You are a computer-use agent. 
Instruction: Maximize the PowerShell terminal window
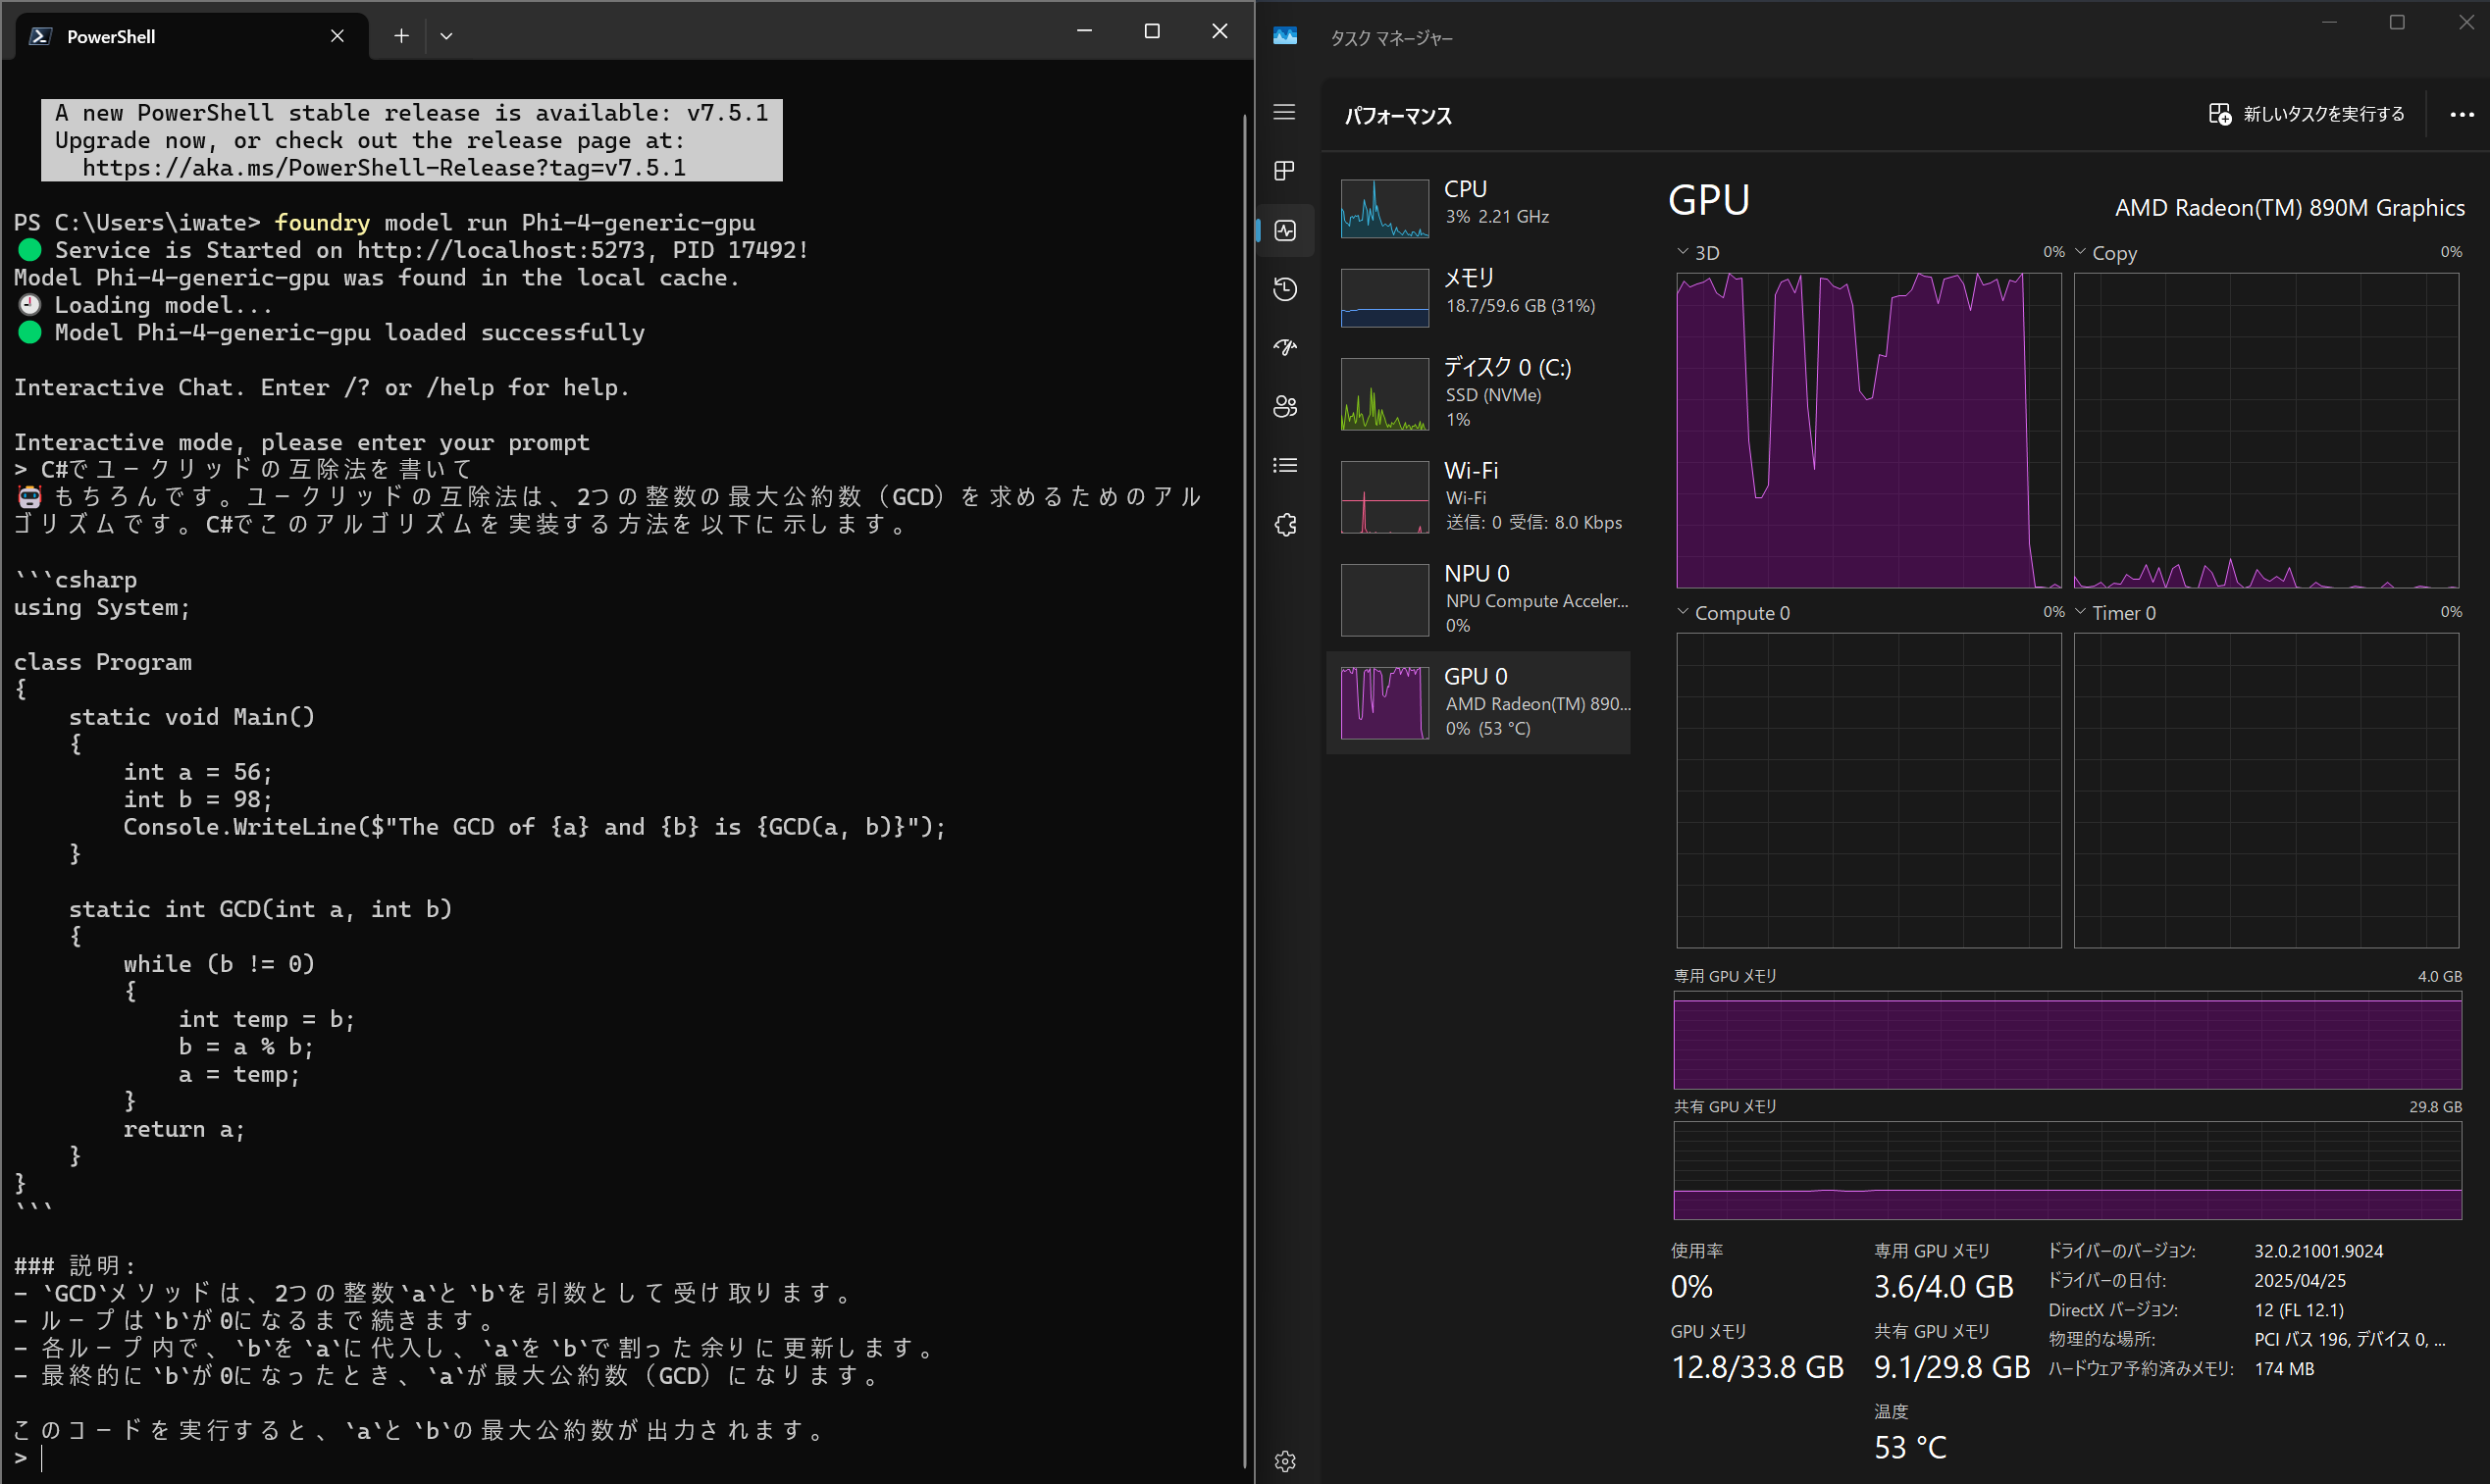[1152, 32]
